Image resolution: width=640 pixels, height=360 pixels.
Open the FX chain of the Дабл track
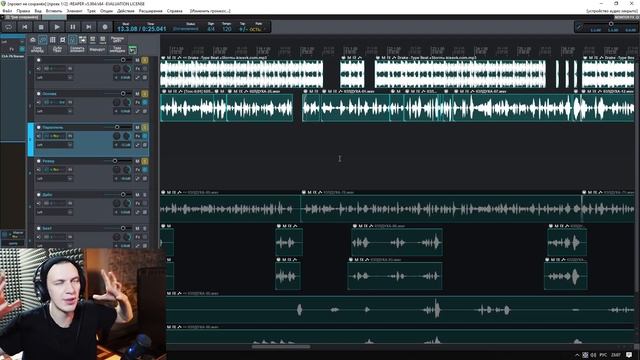coord(138,203)
